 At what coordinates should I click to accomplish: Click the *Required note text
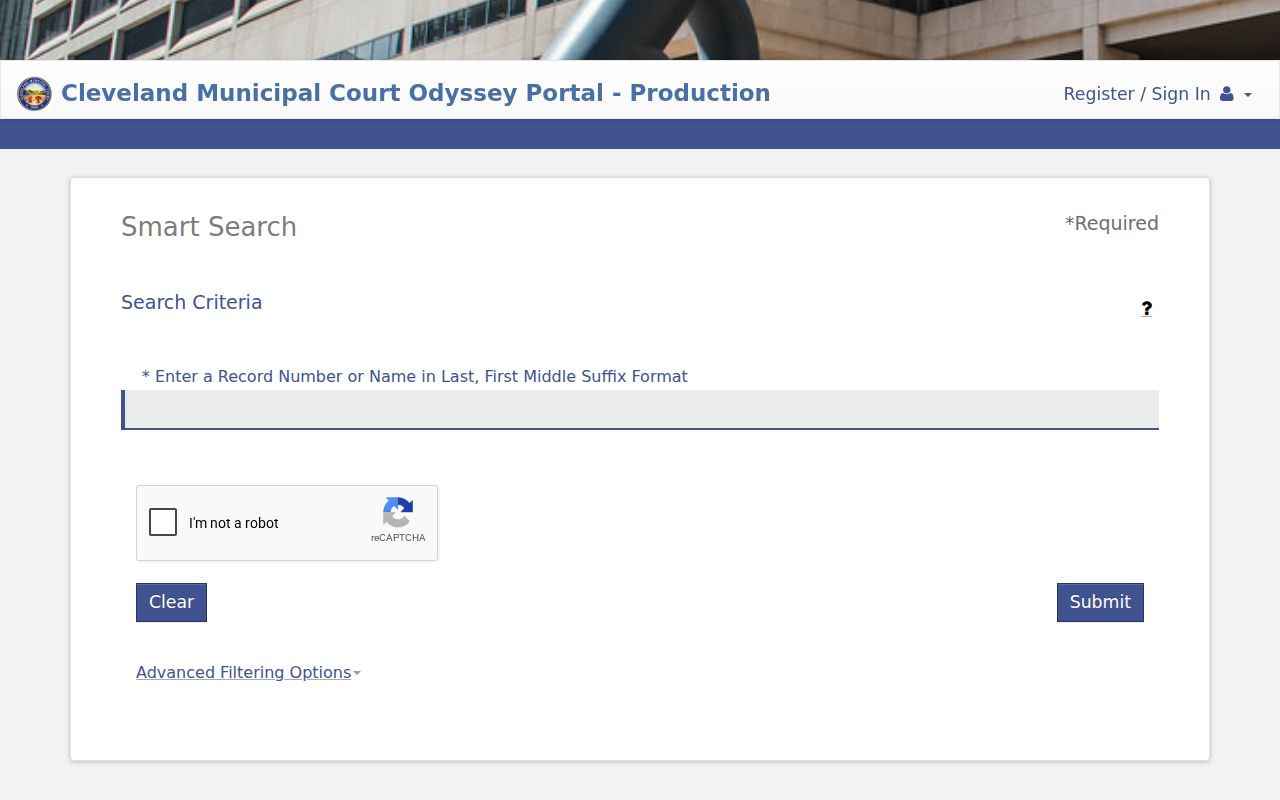pos(1111,223)
